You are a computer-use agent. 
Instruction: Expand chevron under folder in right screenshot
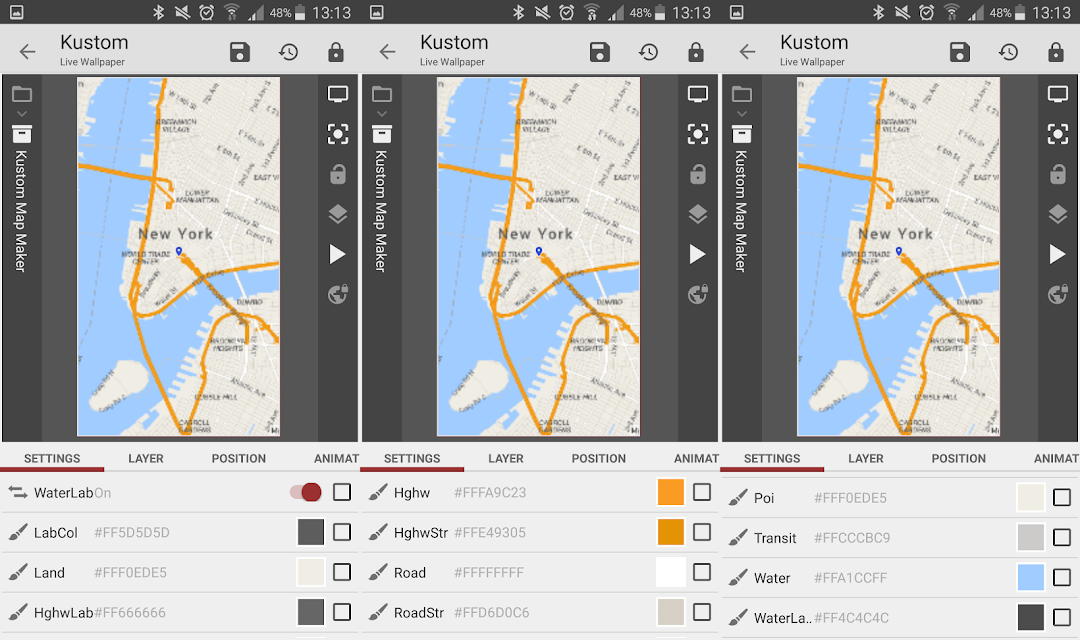742,114
